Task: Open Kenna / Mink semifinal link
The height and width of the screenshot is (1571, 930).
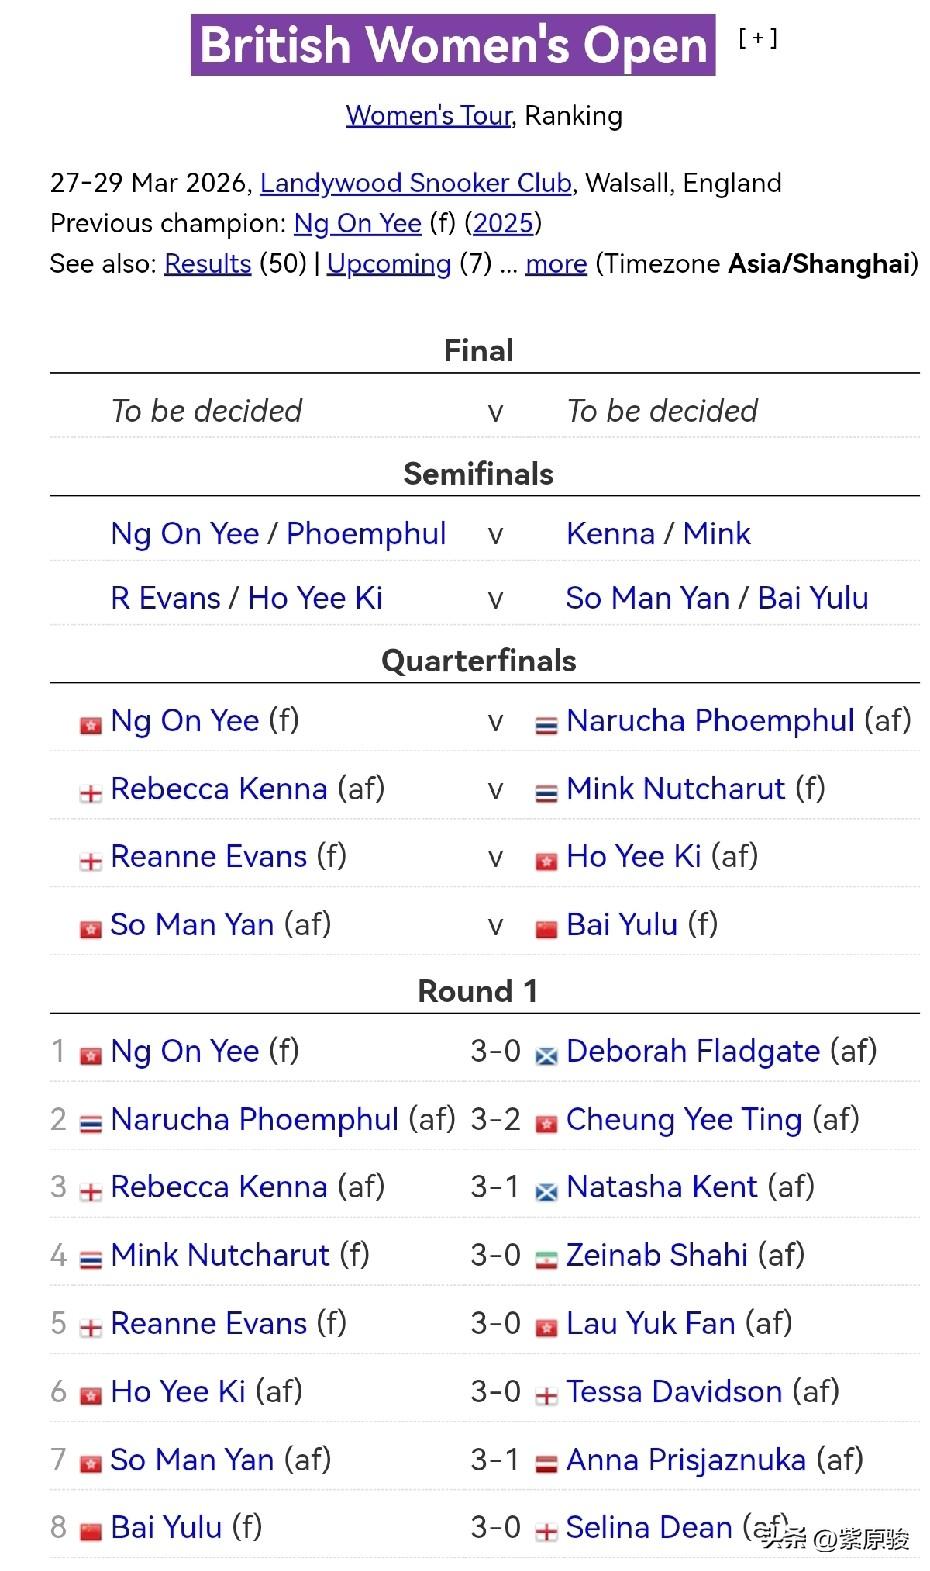Action: click(658, 534)
